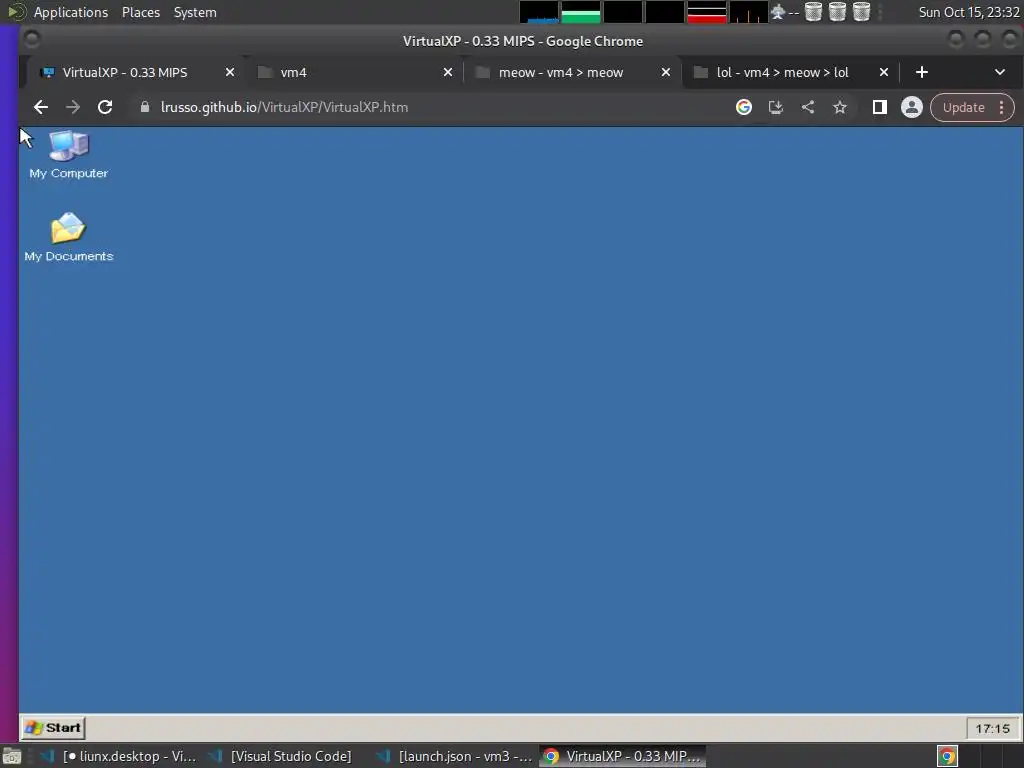Switch to the lol - vm4 > meow > lol tab
1024x768 pixels.
click(790, 72)
